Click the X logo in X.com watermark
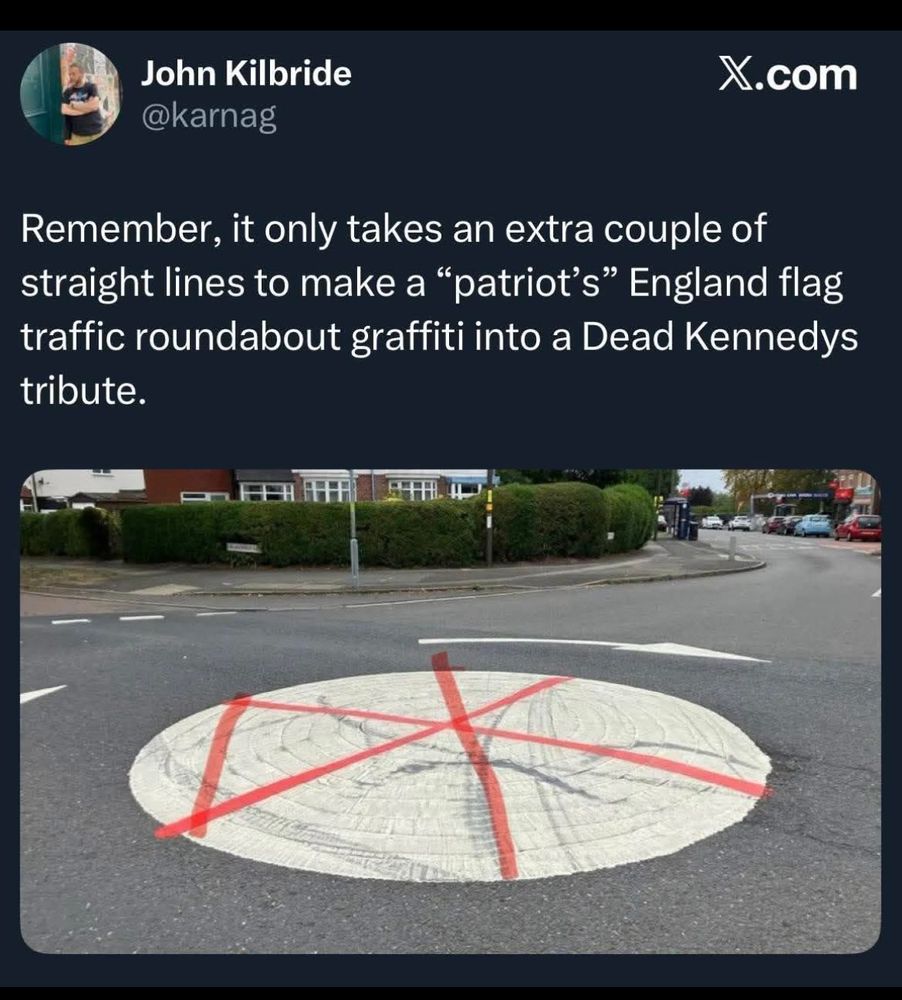The height and width of the screenshot is (1000, 902). tap(736, 75)
